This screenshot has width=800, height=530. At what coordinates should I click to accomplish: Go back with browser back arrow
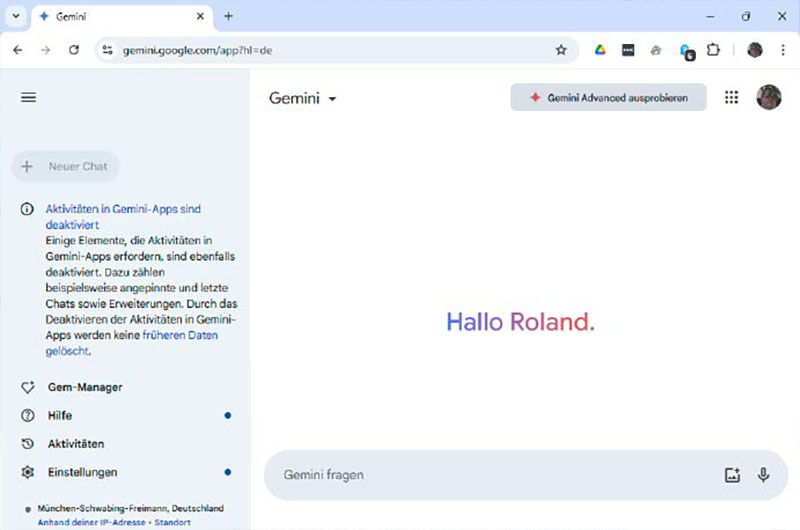coord(18,50)
